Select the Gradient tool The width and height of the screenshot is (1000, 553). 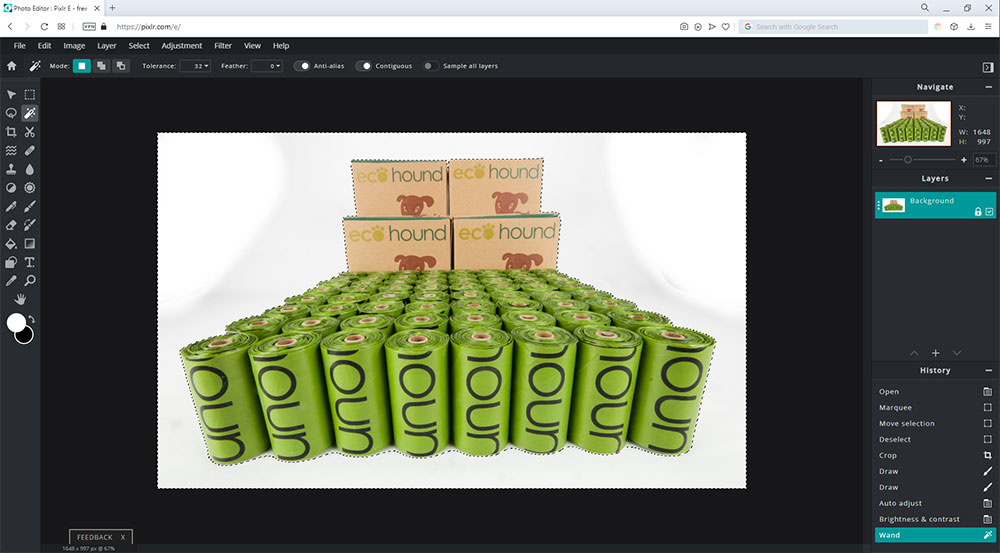coord(29,244)
